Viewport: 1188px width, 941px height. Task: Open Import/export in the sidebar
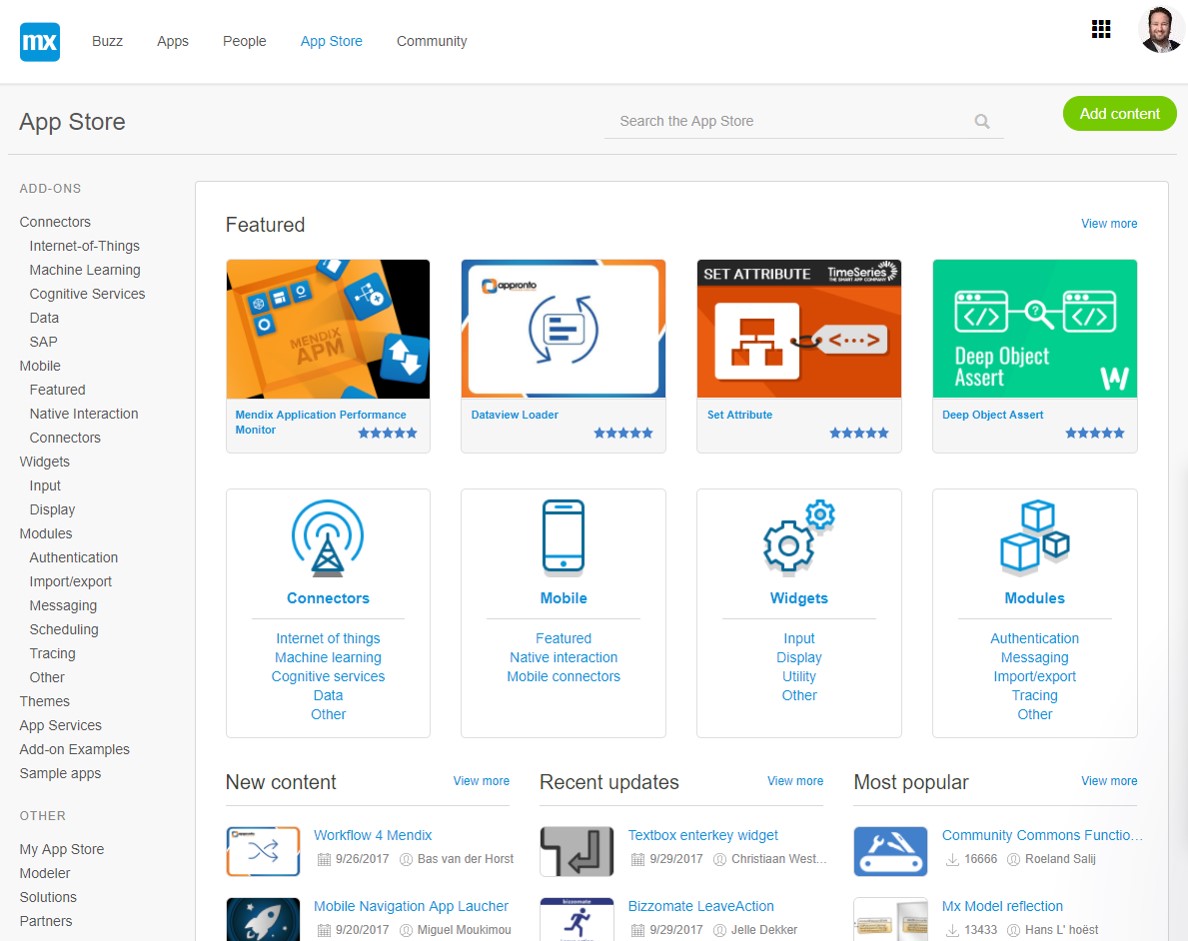(70, 582)
